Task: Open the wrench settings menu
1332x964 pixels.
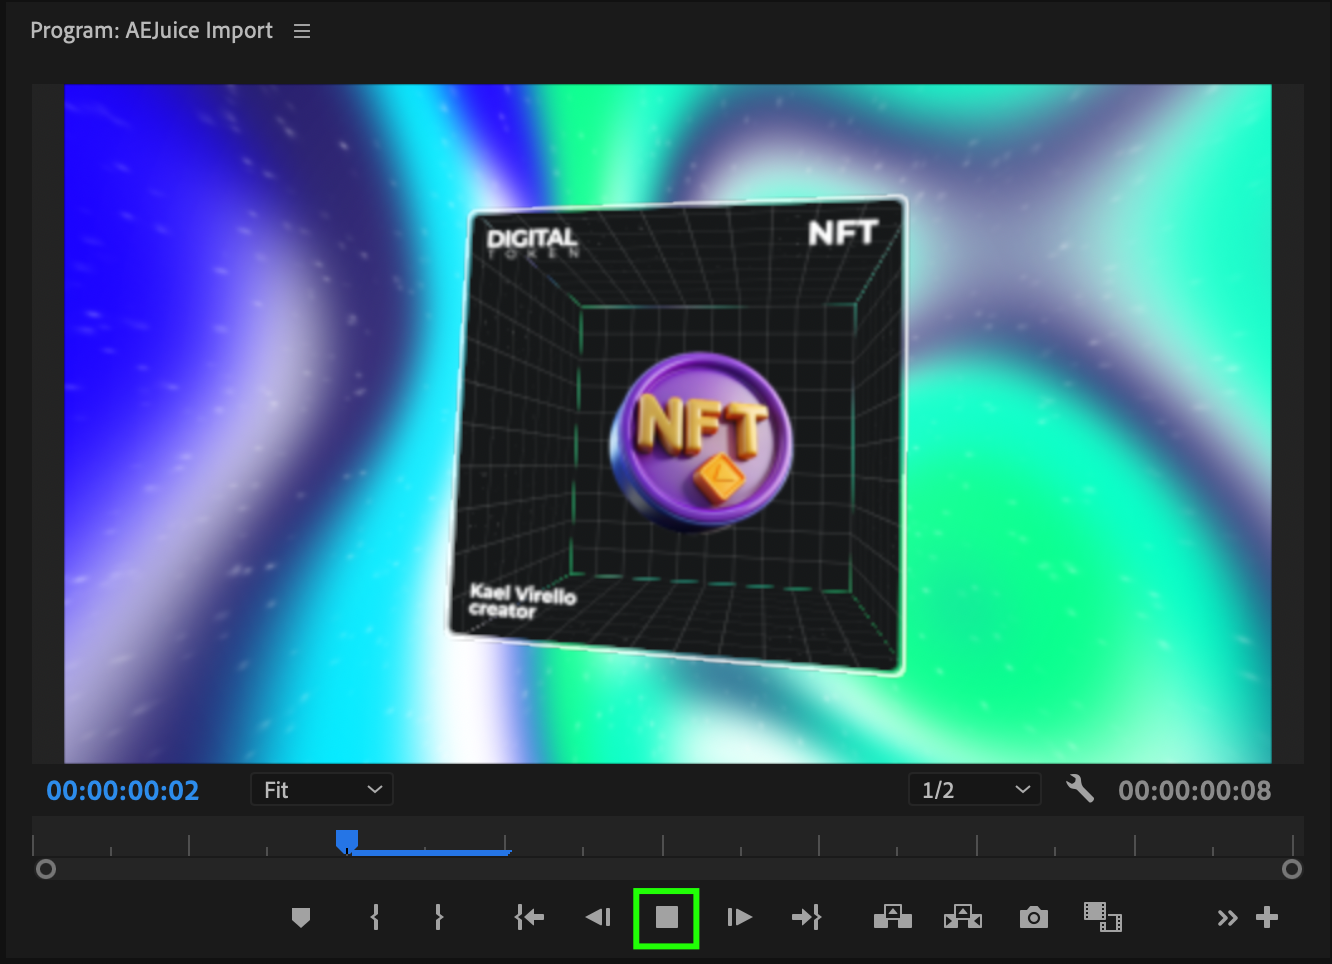Action: pyautogui.click(x=1080, y=789)
